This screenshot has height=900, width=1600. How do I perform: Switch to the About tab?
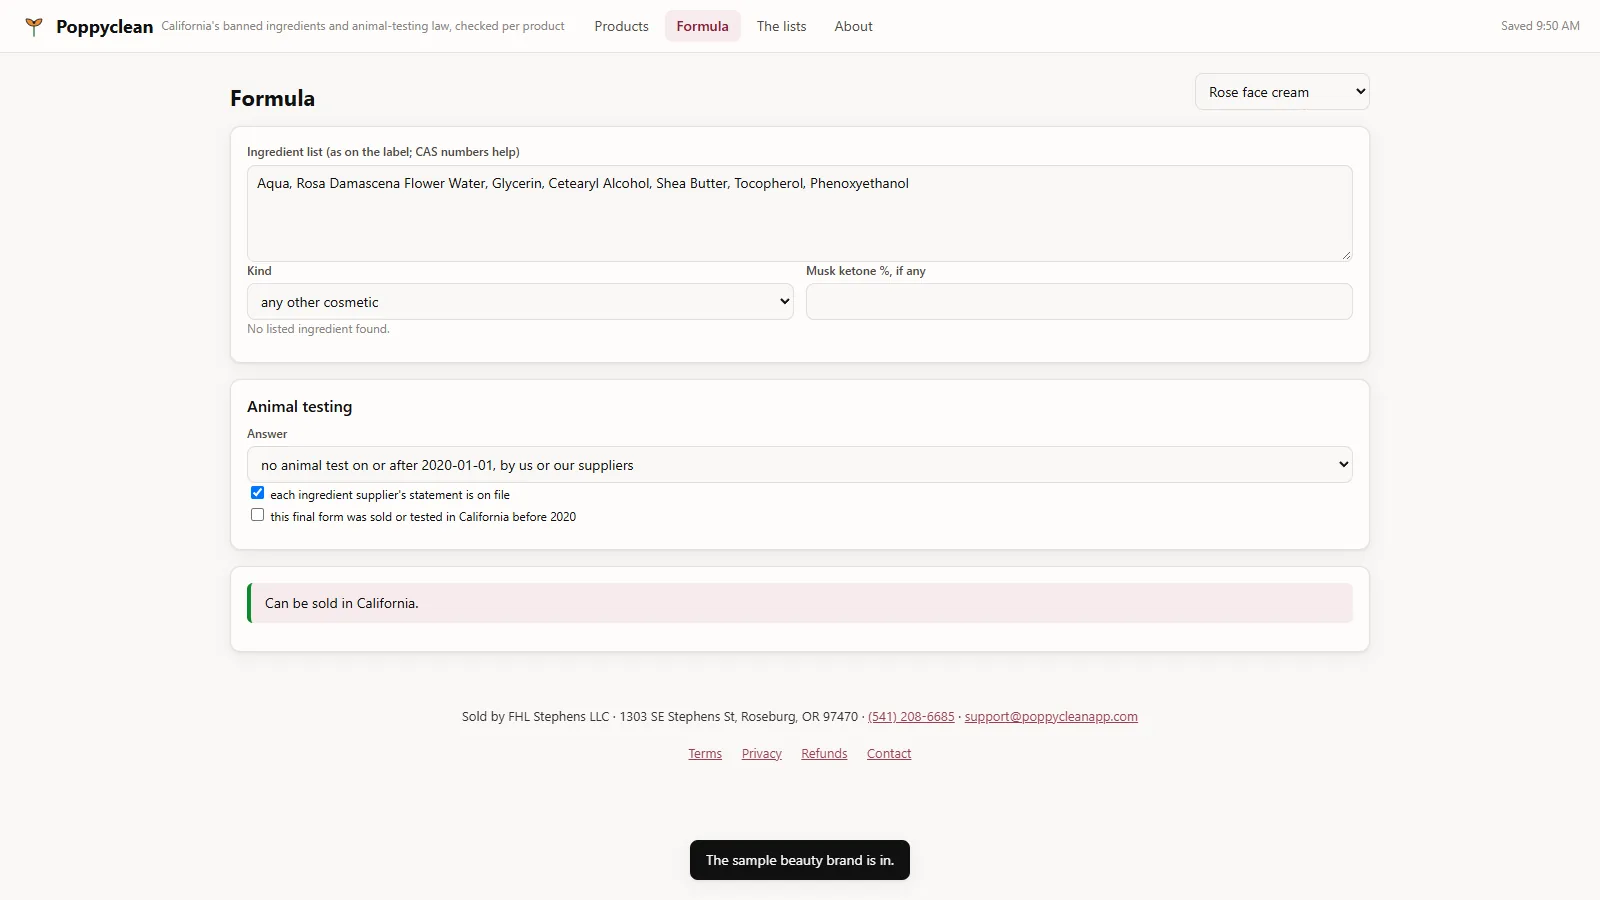click(853, 26)
